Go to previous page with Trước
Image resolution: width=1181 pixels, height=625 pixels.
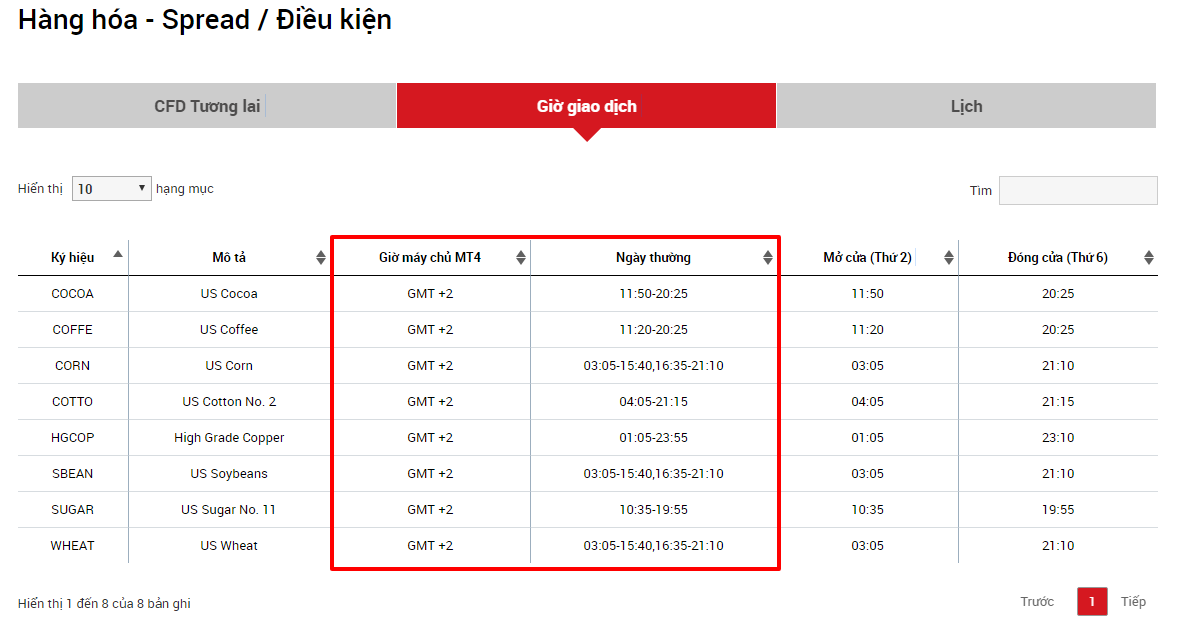point(1037,602)
